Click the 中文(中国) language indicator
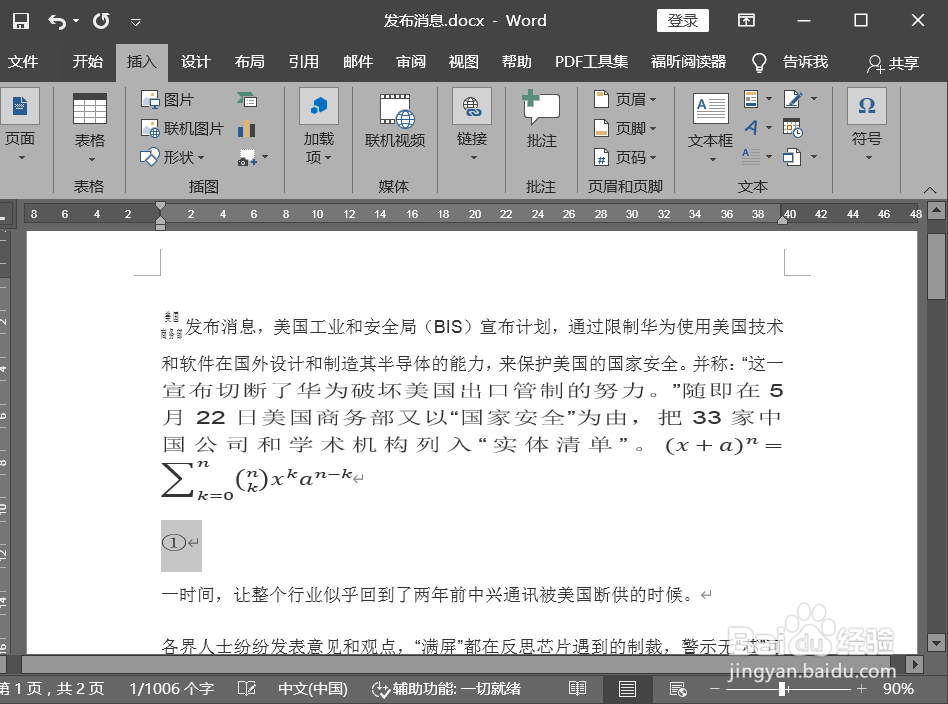 (313, 688)
